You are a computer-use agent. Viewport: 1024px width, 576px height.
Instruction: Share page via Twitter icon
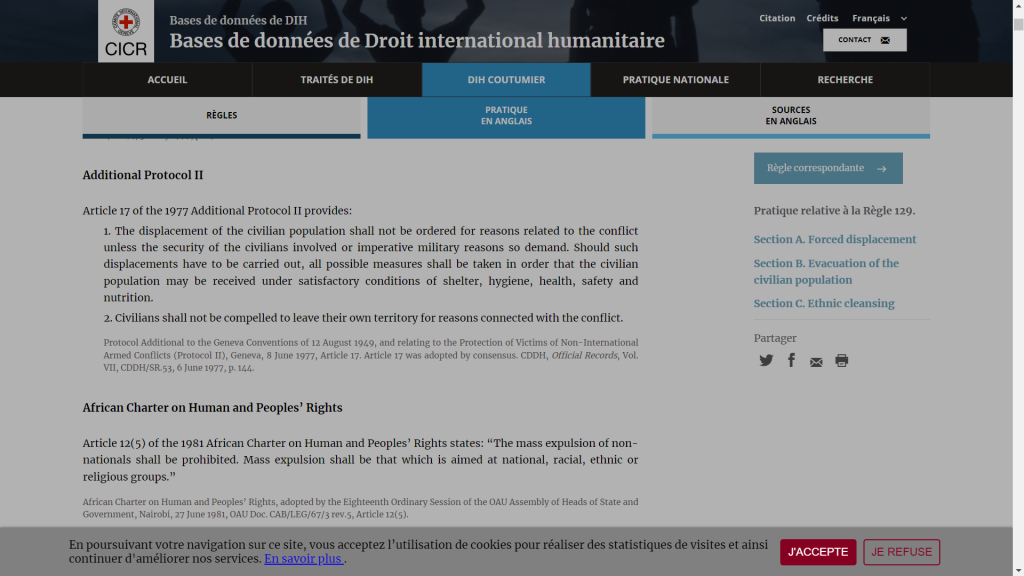[766, 361]
